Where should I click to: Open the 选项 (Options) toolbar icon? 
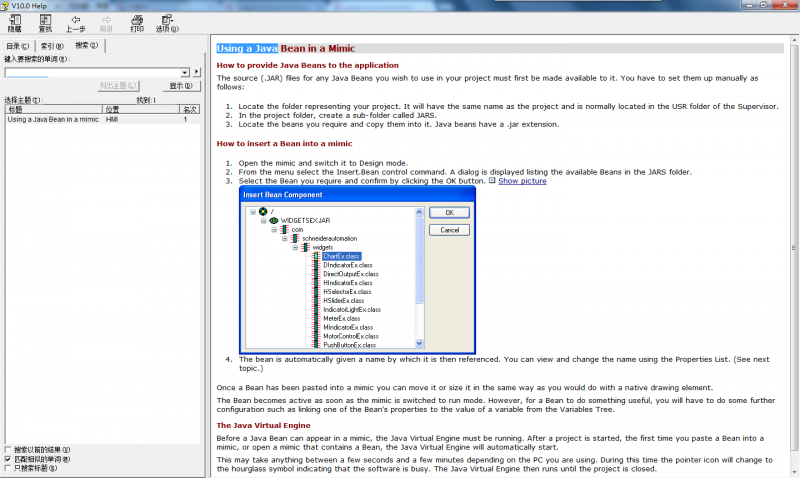[167, 20]
